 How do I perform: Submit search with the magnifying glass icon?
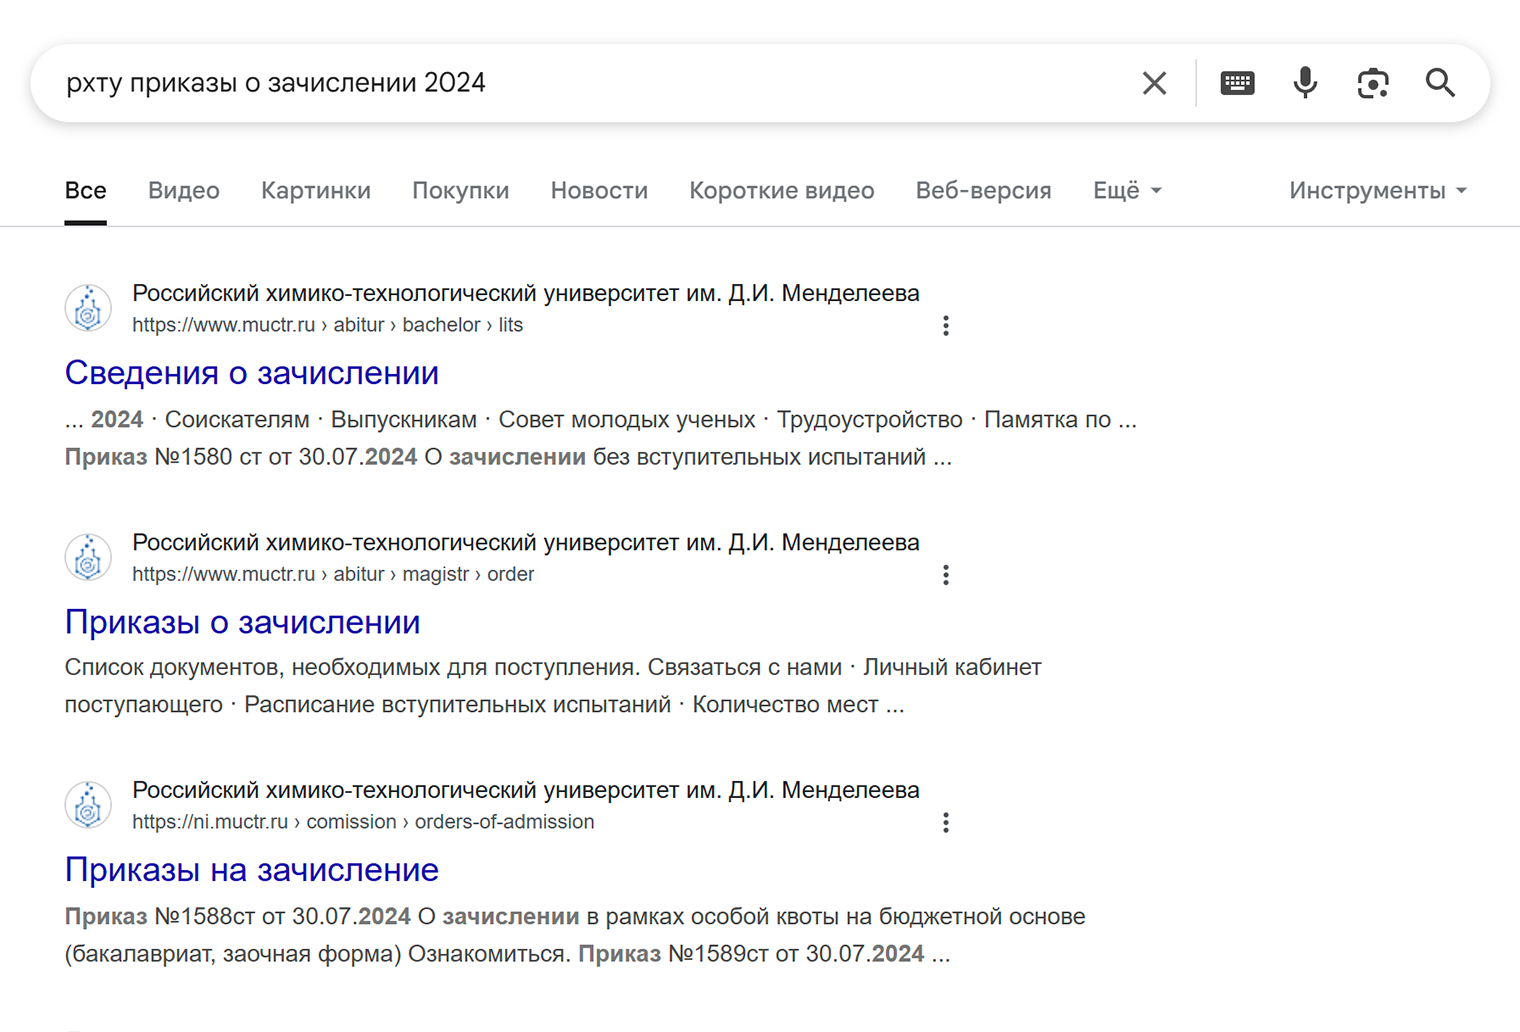pos(1440,83)
